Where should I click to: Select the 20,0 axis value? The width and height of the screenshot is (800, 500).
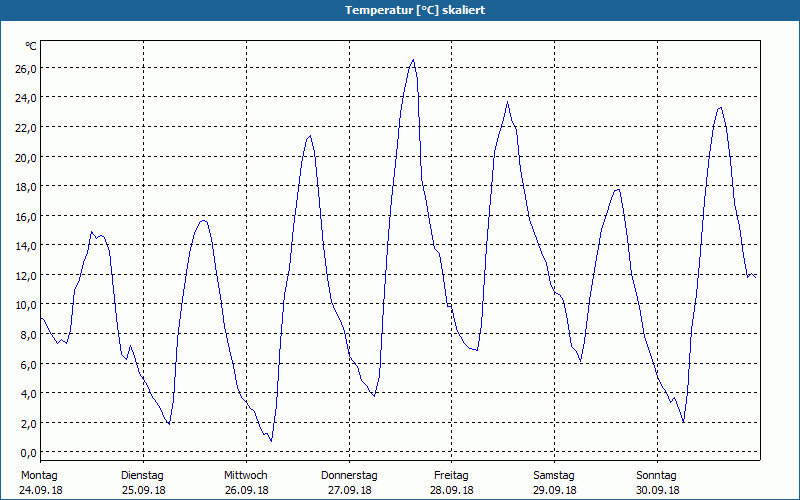click(x=26, y=157)
